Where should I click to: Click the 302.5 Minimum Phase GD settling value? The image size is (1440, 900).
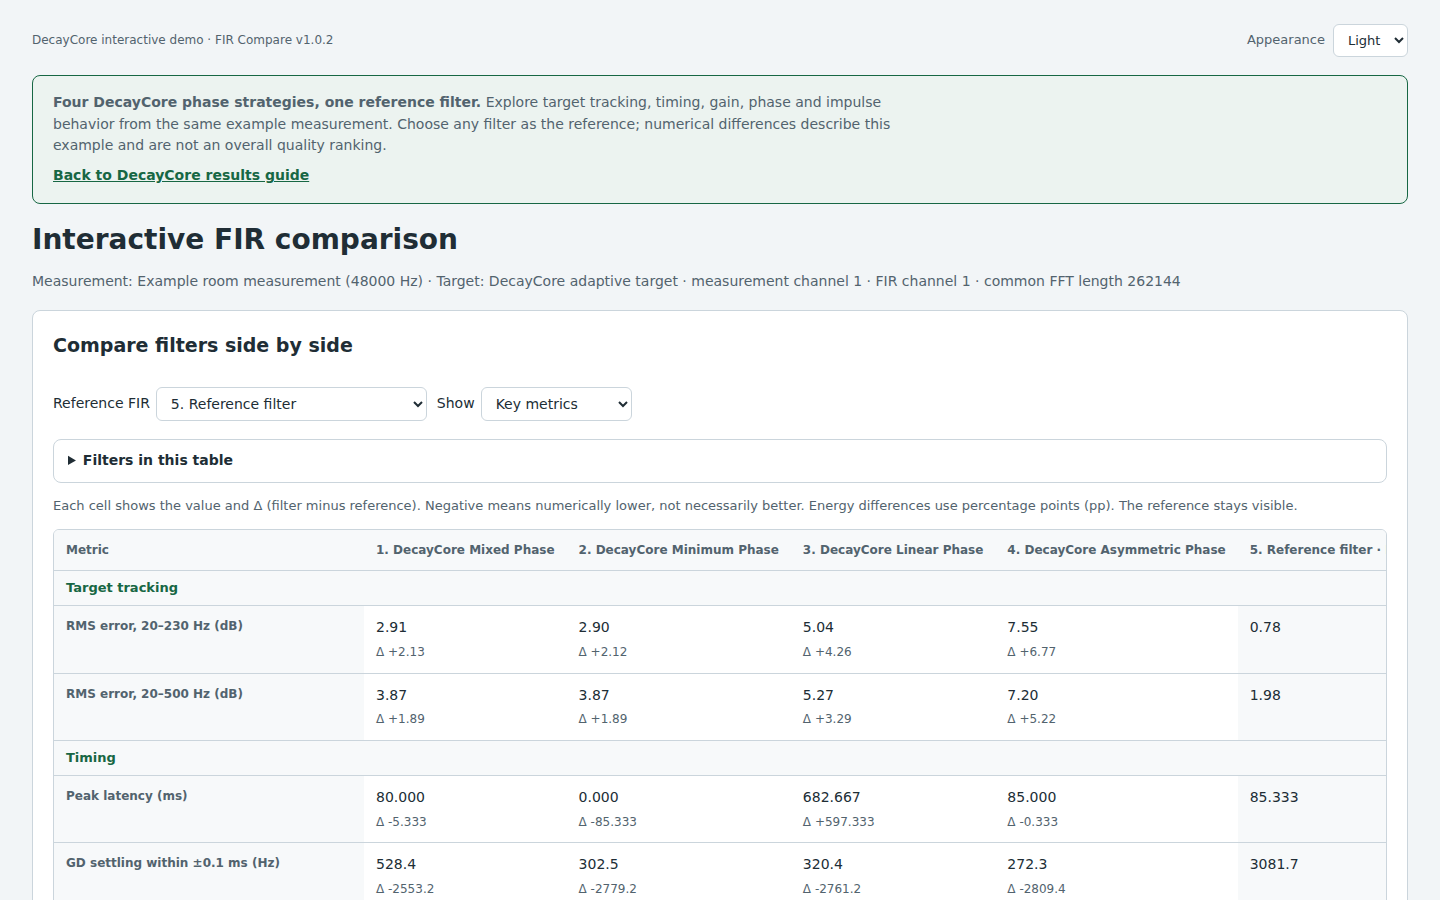coord(598,864)
